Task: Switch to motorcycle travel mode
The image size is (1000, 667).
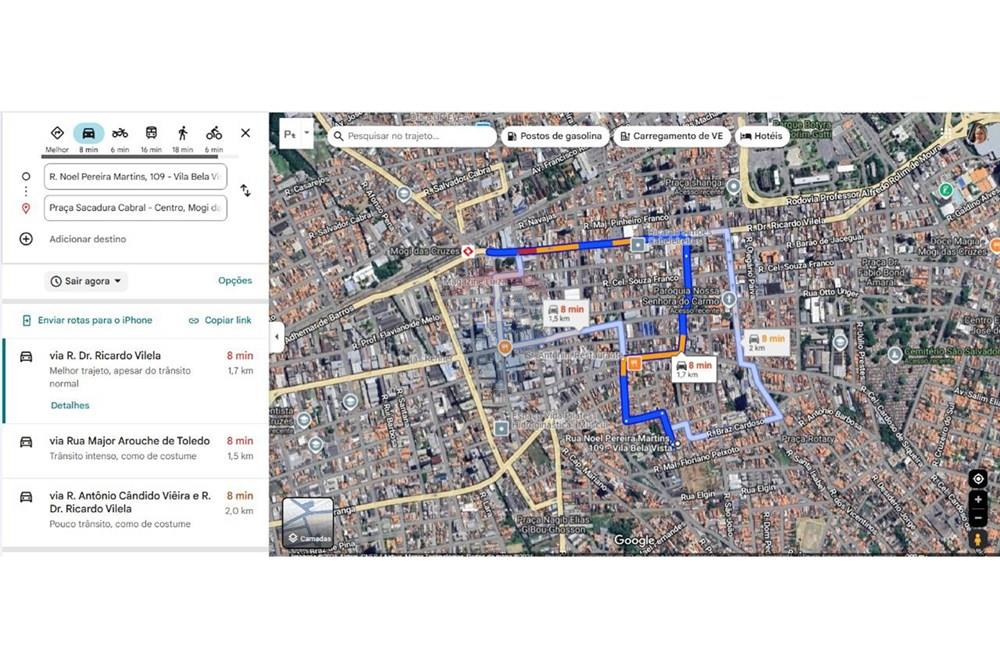Action: pos(120,134)
